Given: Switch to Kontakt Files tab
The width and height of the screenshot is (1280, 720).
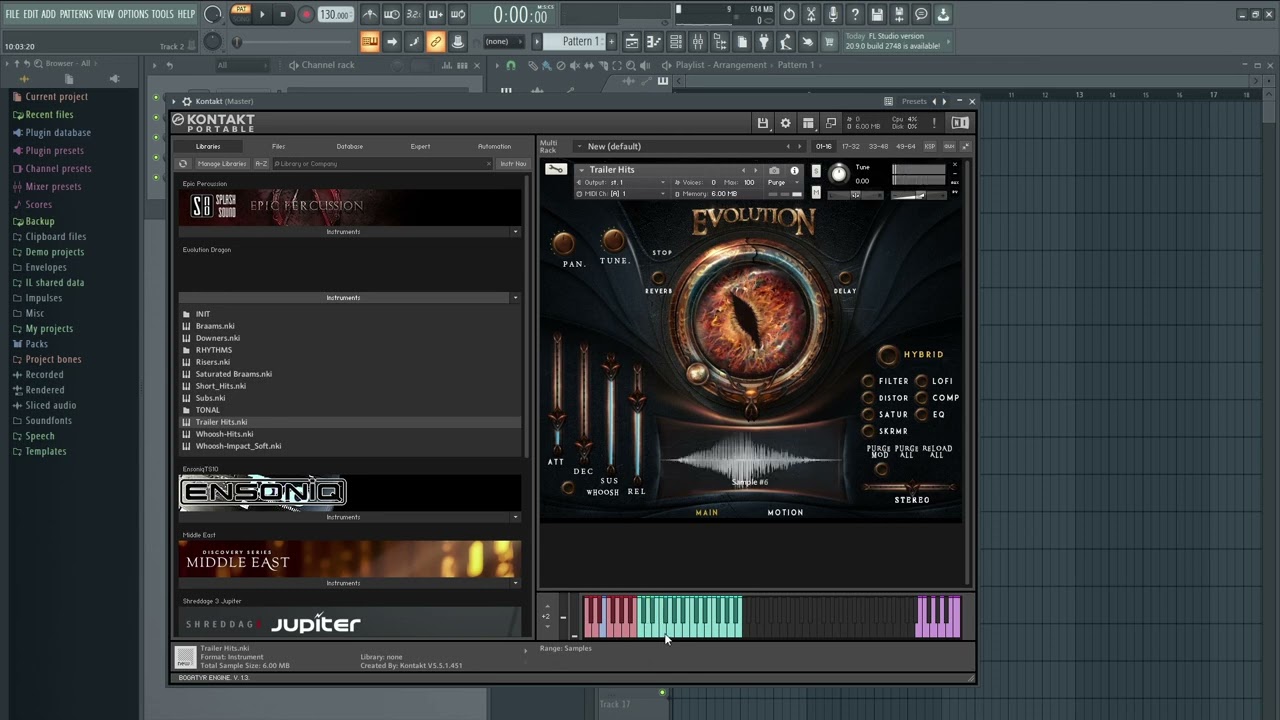Looking at the screenshot, I should pos(278,147).
